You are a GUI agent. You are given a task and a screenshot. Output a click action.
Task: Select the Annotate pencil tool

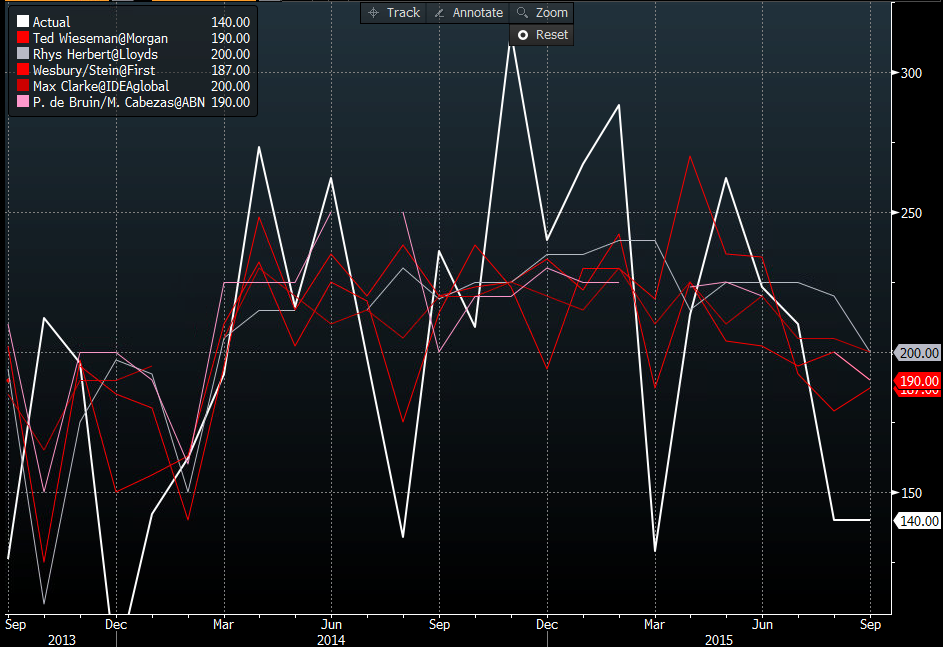[468, 13]
